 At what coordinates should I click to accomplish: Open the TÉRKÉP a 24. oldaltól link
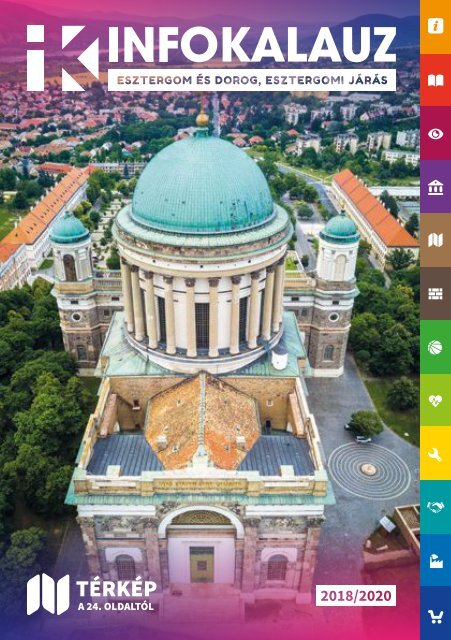(117, 594)
